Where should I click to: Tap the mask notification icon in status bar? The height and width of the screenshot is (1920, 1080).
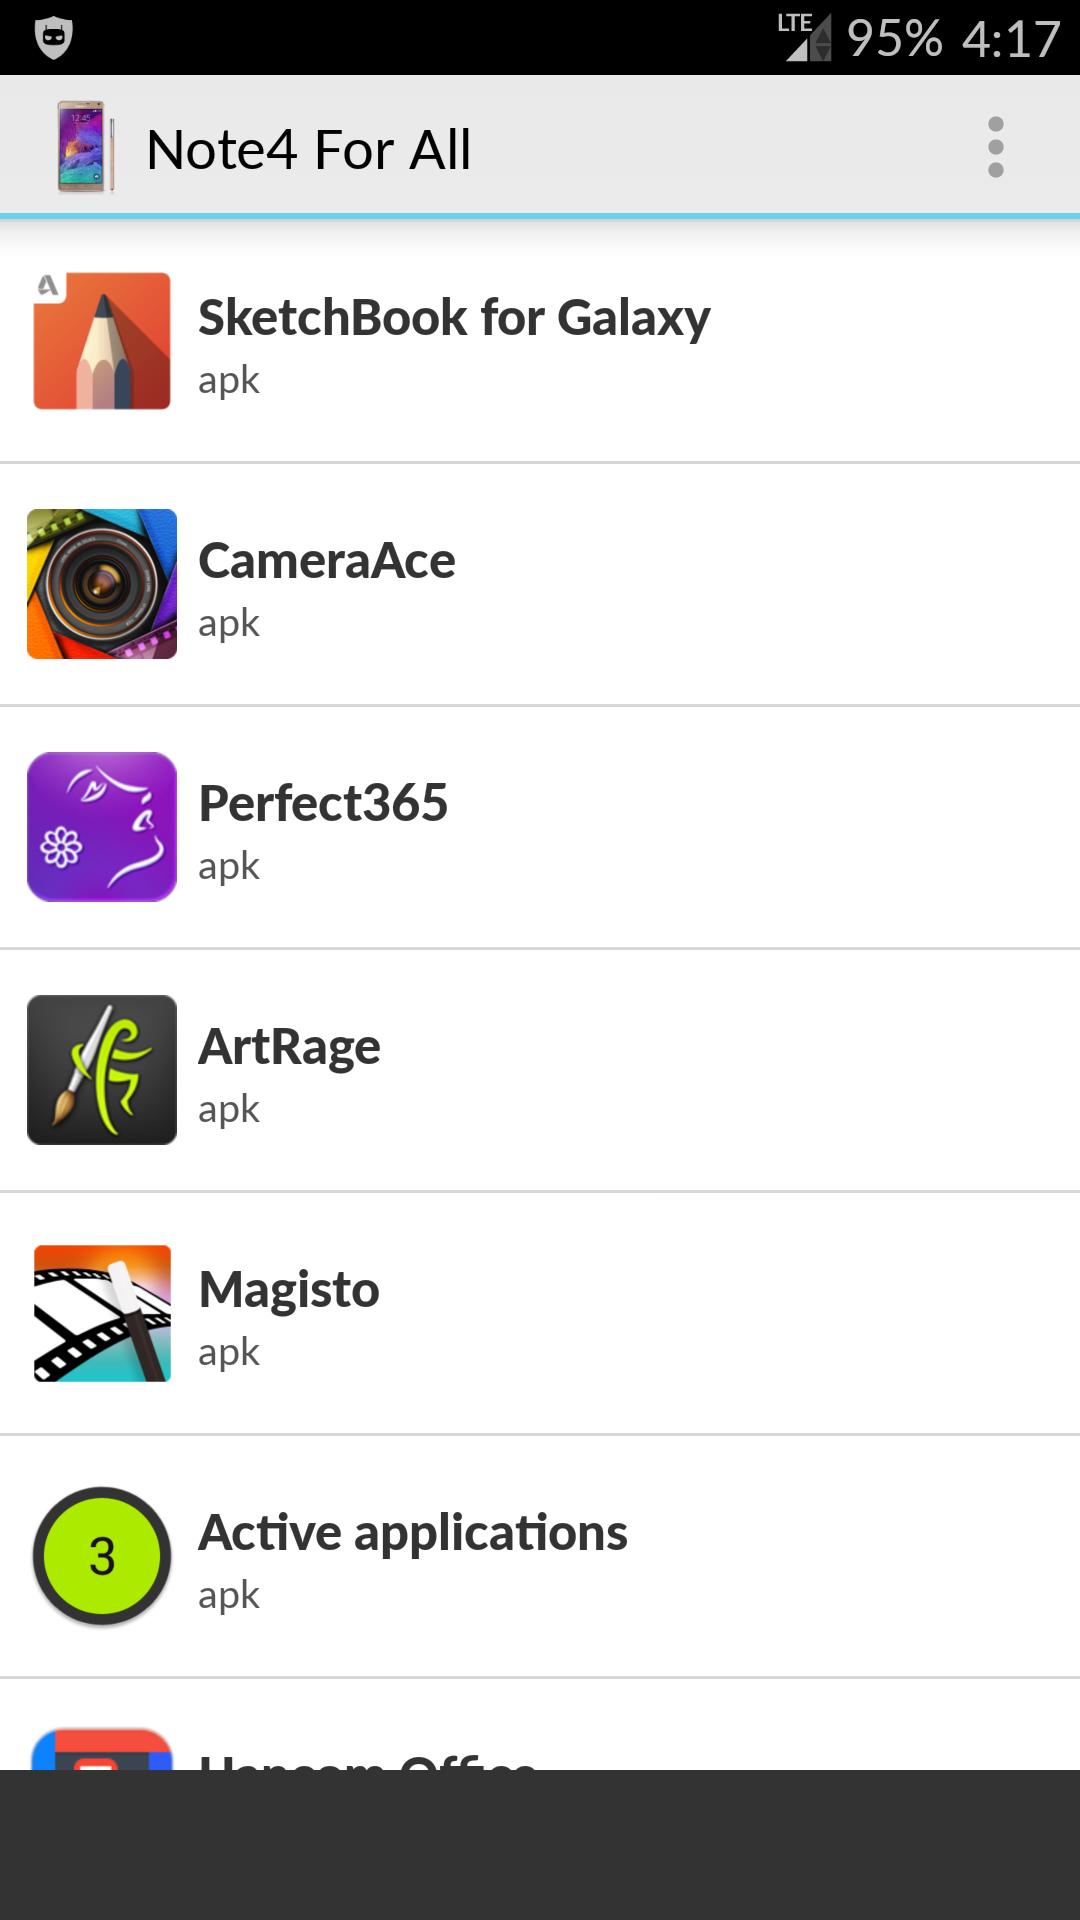(x=53, y=38)
